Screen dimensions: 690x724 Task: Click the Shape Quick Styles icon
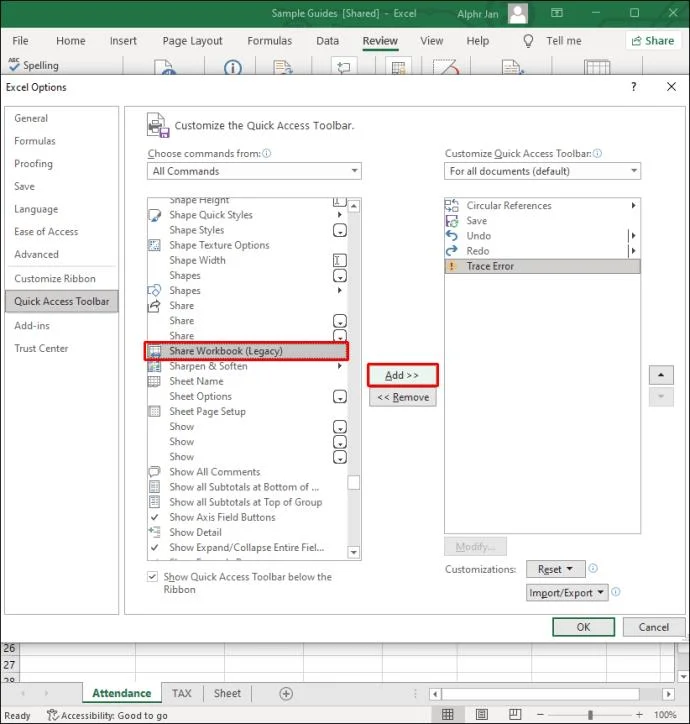pyautogui.click(x=154, y=215)
